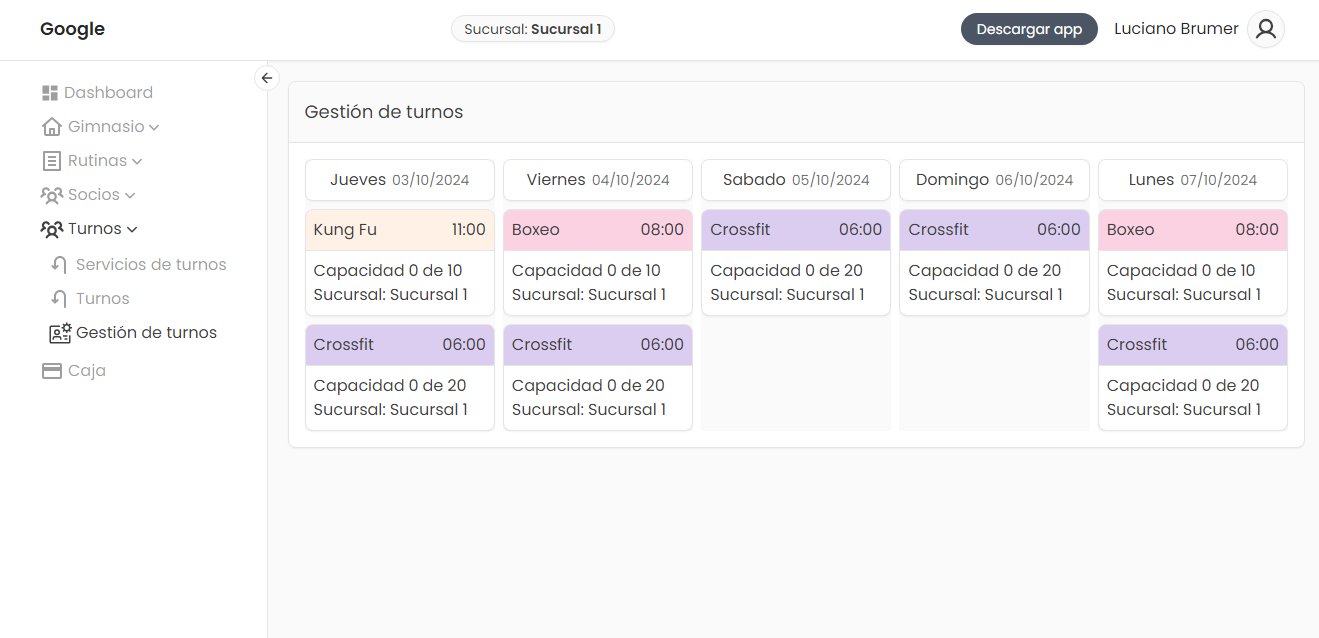Open Servicios de turnos submenu item
Image resolution: width=1319 pixels, height=638 pixels.
pos(150,265)
